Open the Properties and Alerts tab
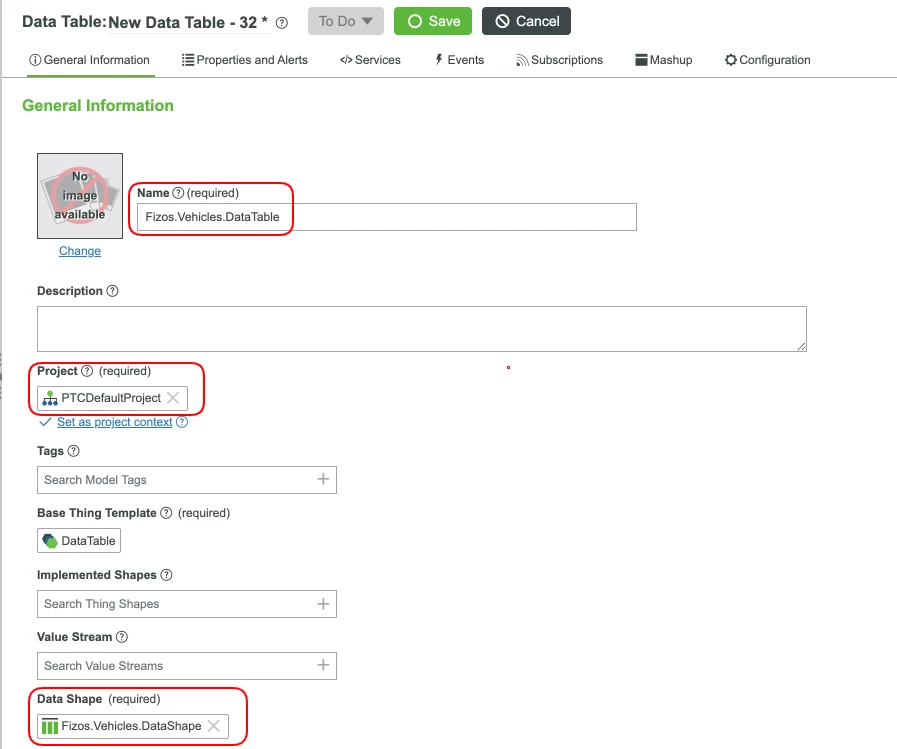The height and width of the screenshot is (749, 897). click(244, 60)
